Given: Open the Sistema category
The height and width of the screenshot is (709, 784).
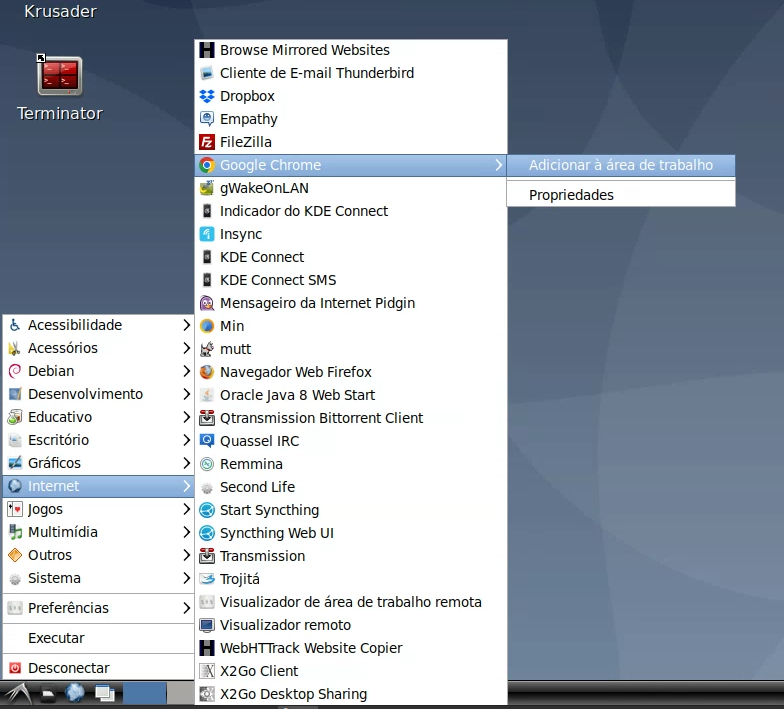Looking at the screenshot, I should point(98,578).
